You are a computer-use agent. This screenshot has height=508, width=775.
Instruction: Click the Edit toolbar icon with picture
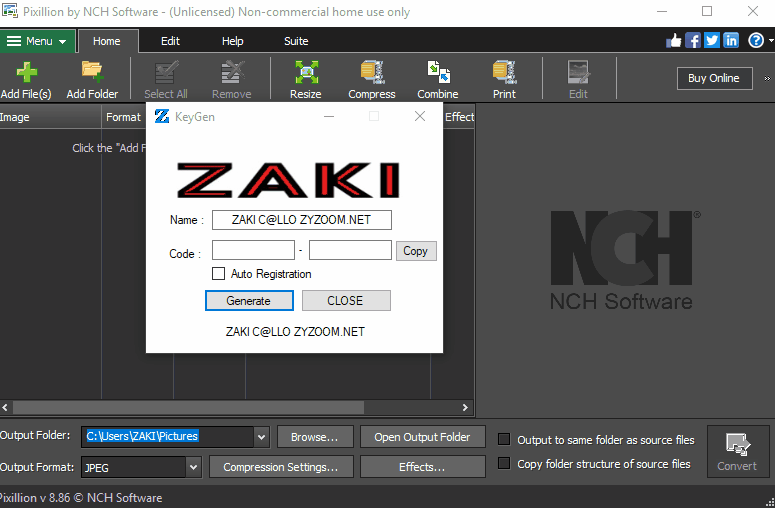[x=578, y=72]
